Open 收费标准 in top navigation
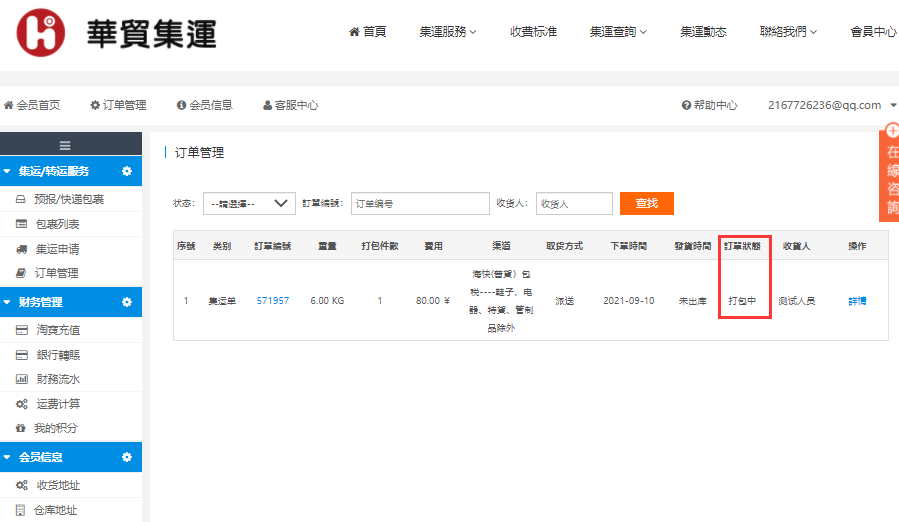Viewport: 899px width, 522px height. point(533,32)
